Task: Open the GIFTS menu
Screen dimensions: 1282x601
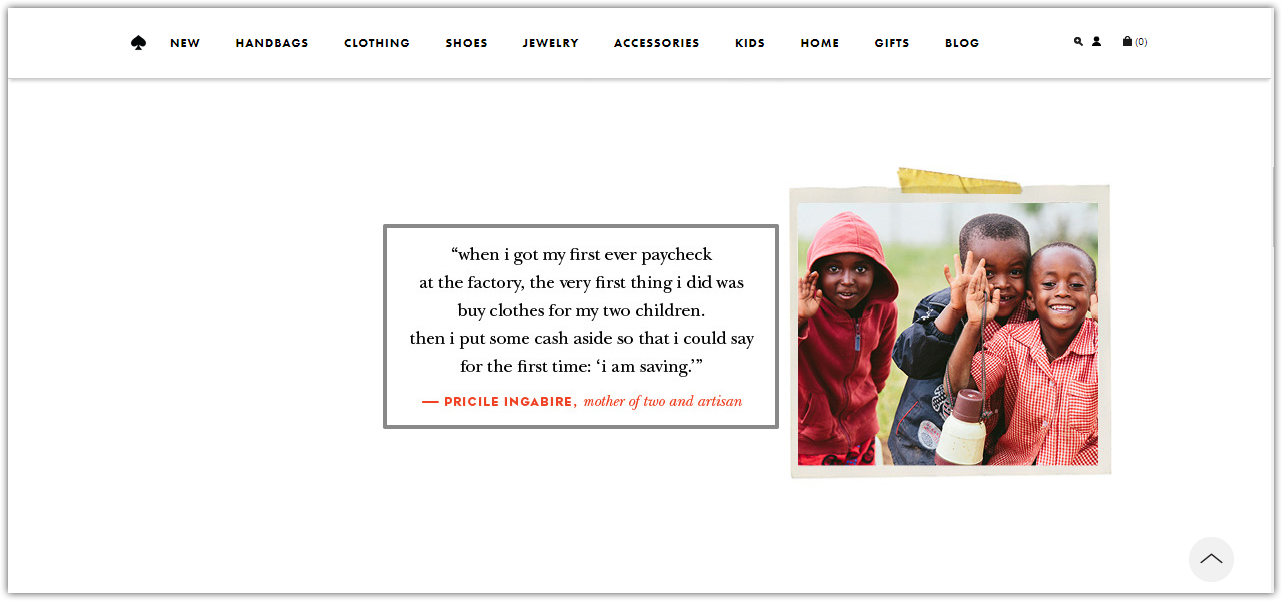Action: point(892,43)
